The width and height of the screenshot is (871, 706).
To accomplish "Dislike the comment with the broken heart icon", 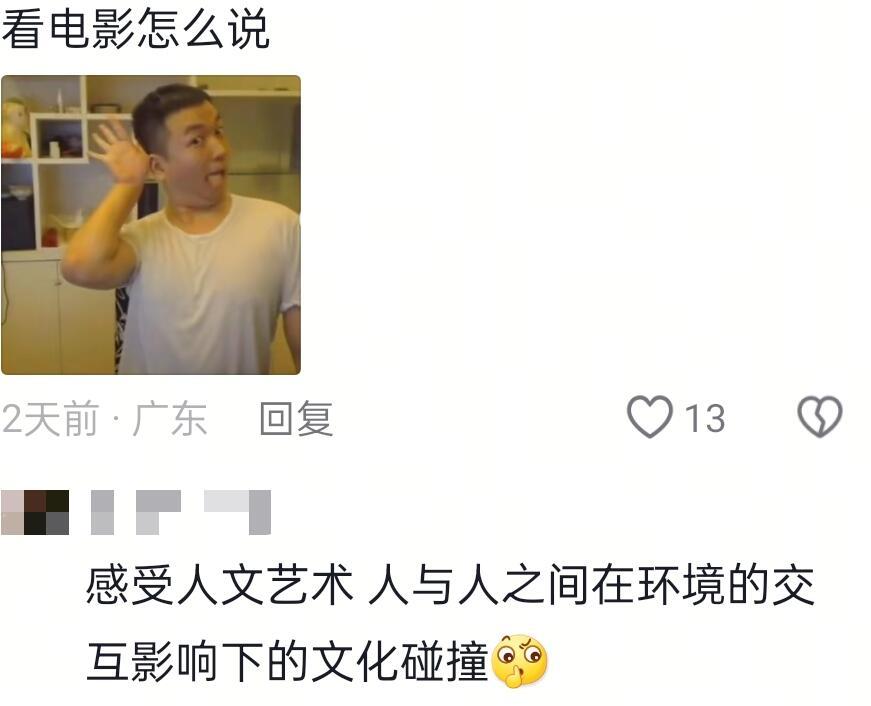I will point(820,416).
